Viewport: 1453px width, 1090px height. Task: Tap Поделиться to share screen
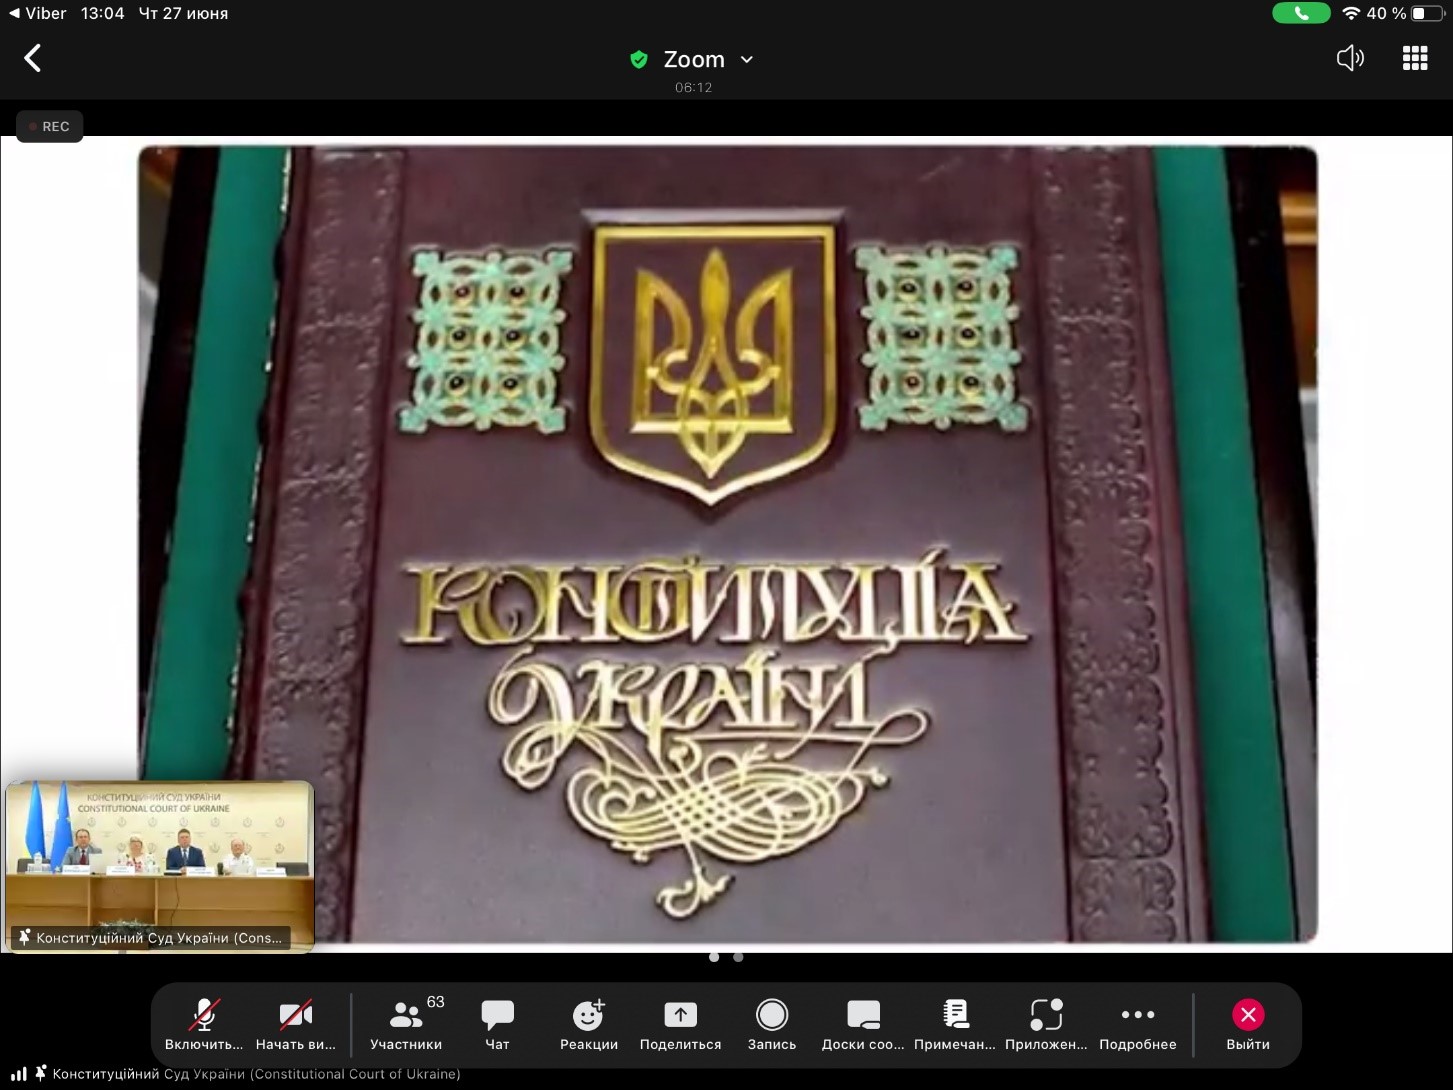coord(680,1025)
